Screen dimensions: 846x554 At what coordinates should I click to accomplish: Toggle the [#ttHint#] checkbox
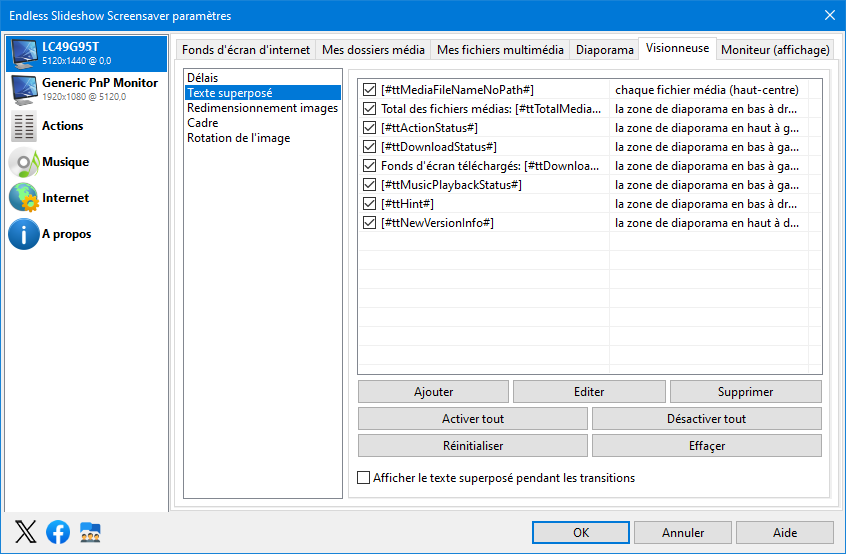point(370,204)
